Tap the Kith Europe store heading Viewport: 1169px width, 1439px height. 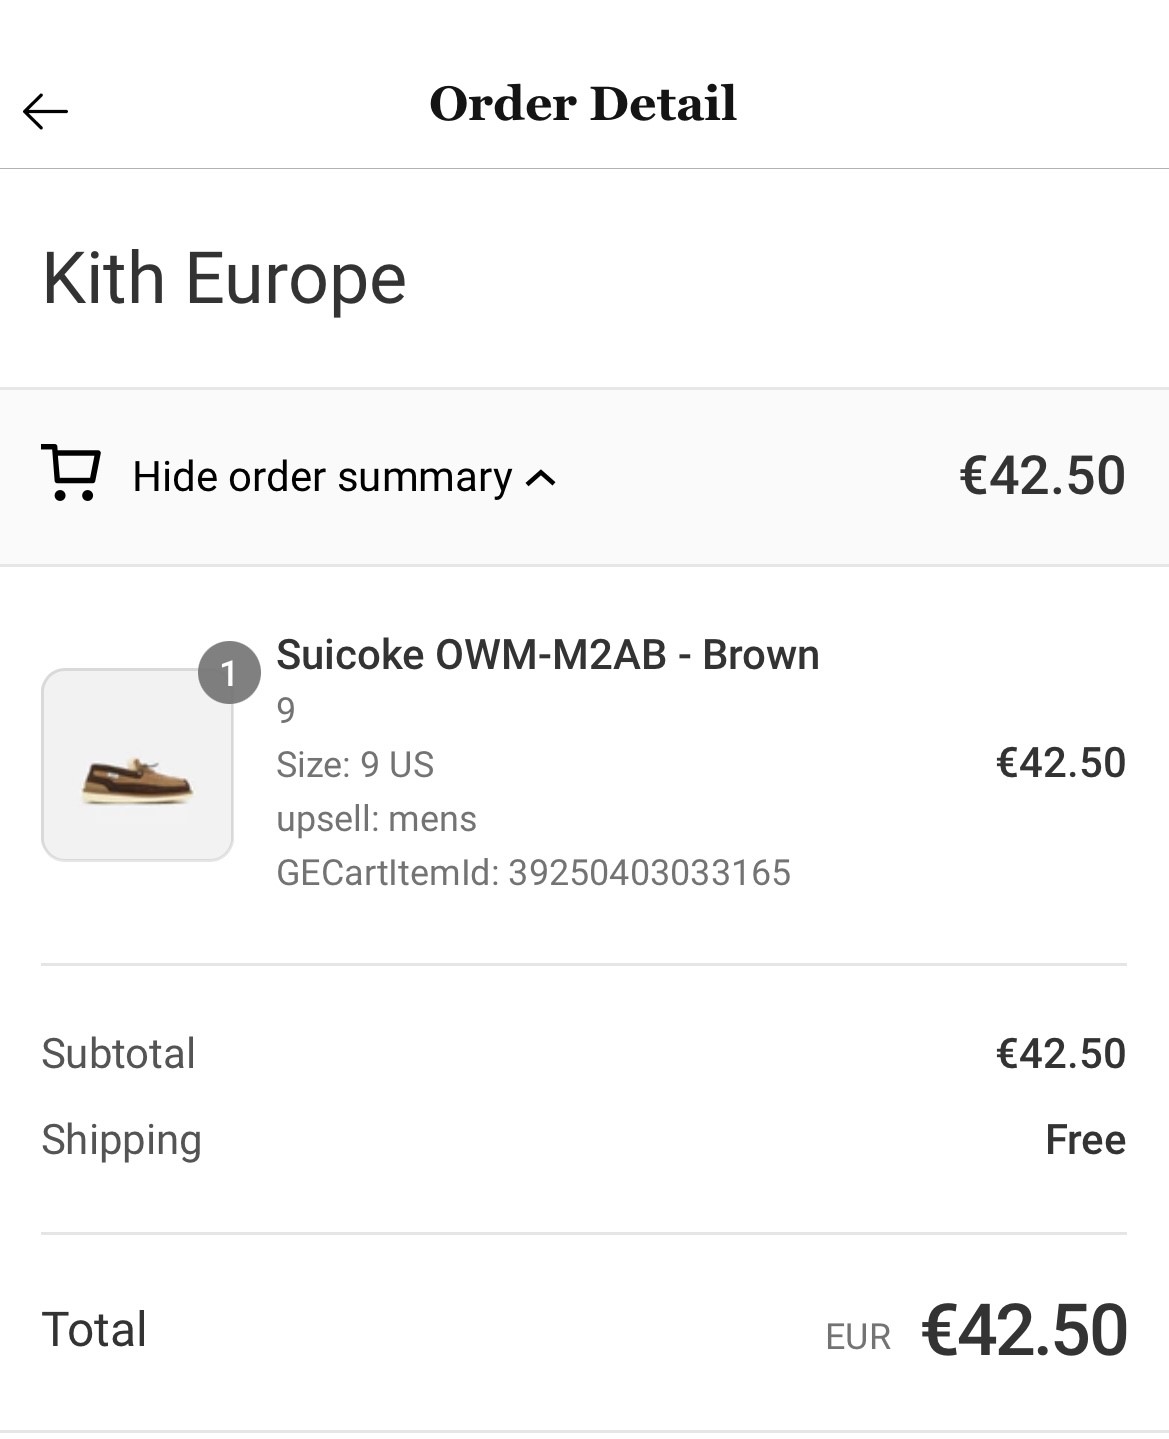(x=224, y=278)
